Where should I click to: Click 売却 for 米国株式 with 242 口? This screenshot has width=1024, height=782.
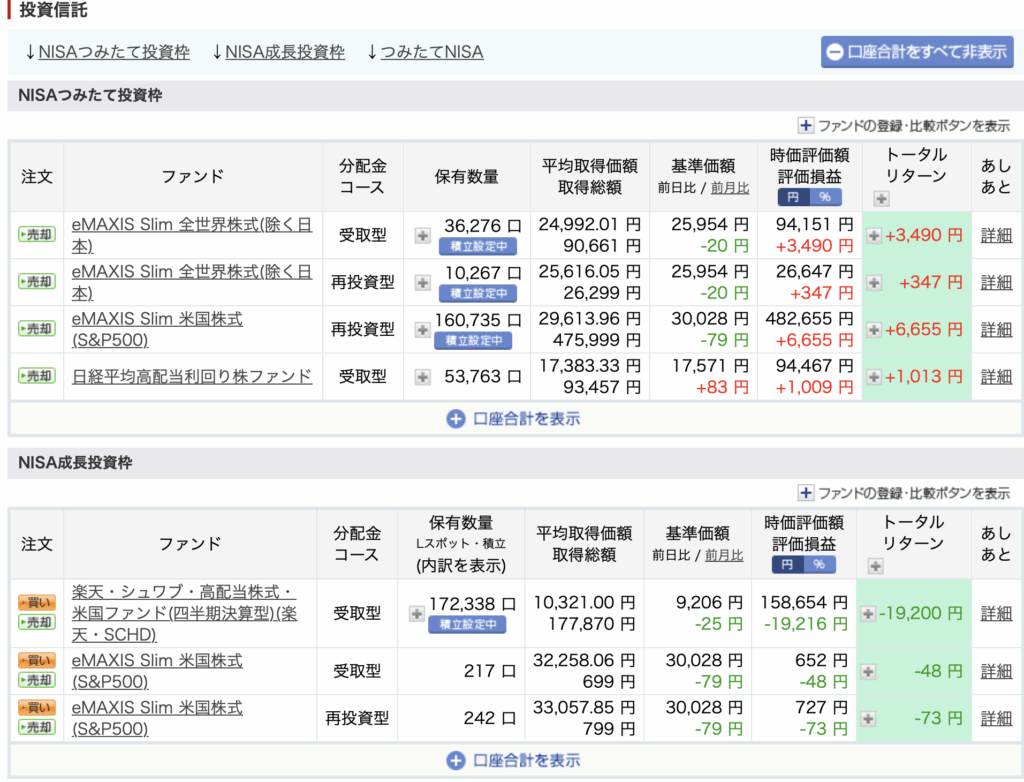[x=37, y=727]
